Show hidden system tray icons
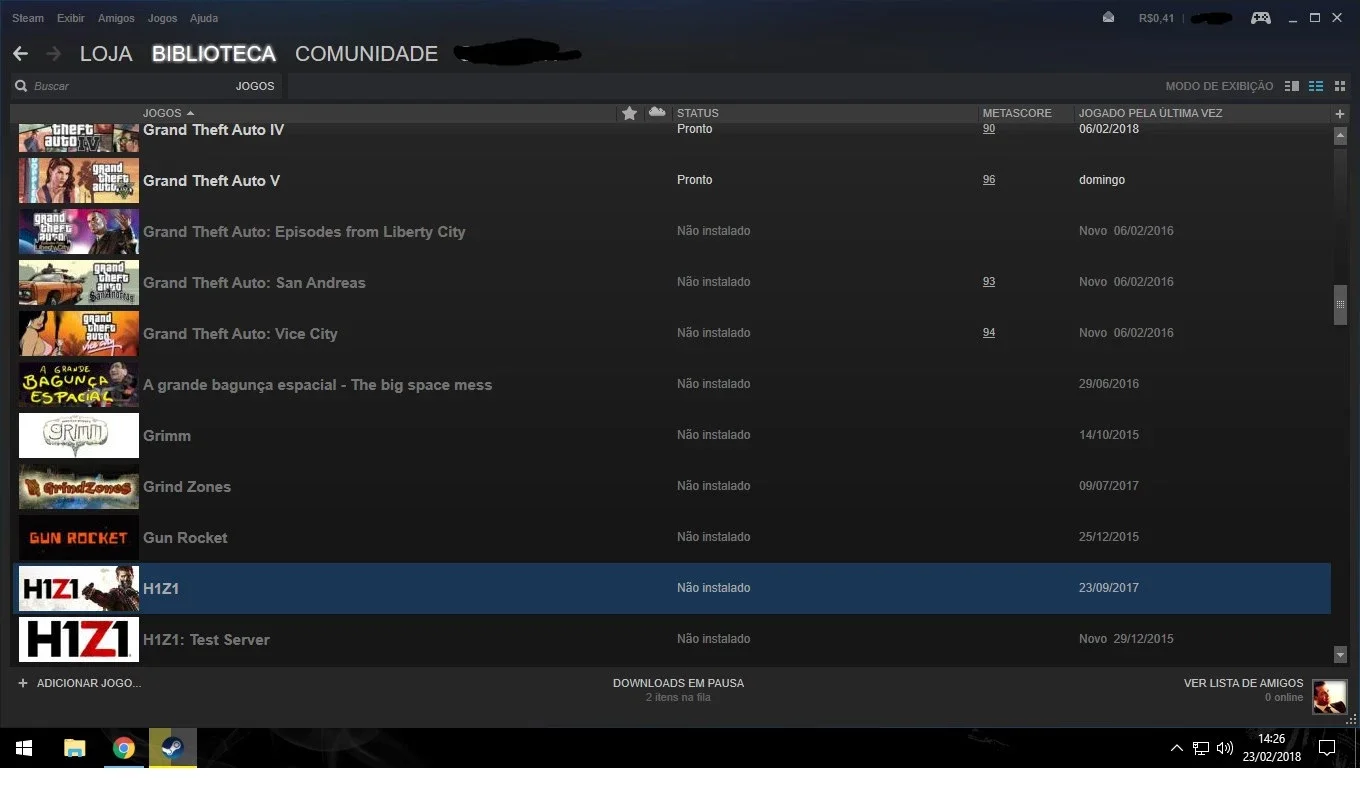Screen dimensions: 1360x793 point(1176,748)
